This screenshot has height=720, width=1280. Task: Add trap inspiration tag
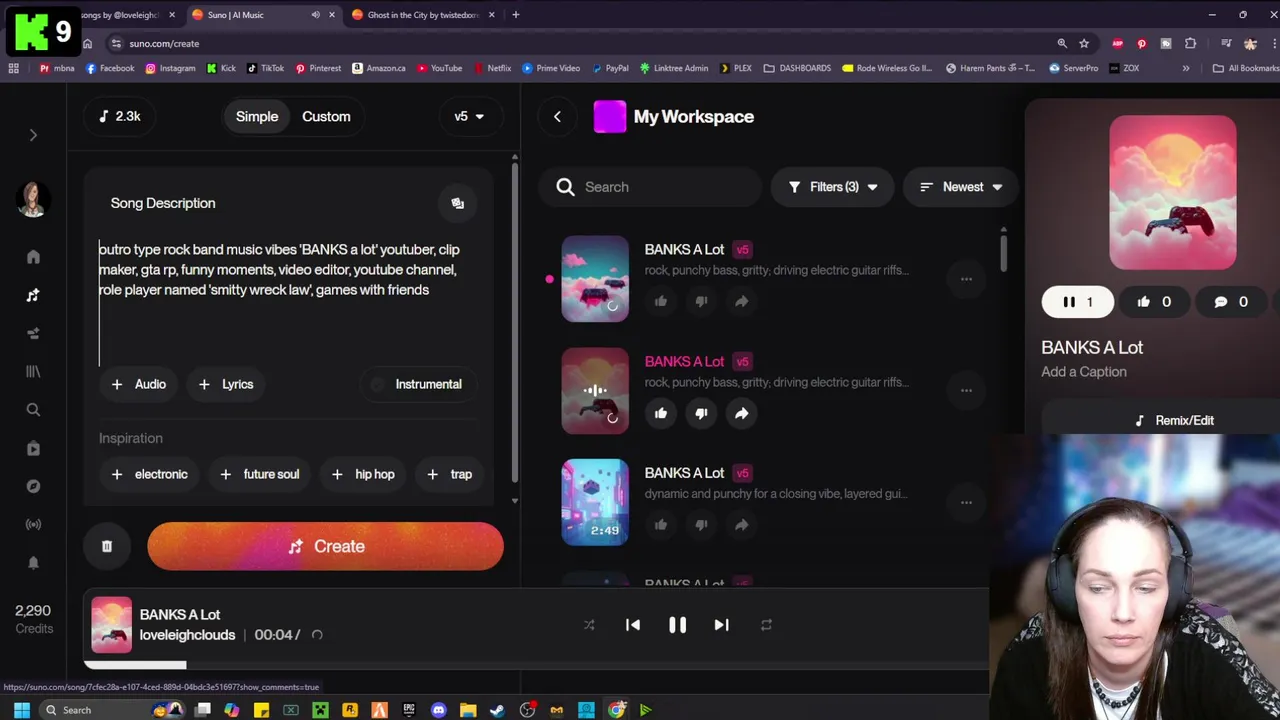tap(449, 474)
